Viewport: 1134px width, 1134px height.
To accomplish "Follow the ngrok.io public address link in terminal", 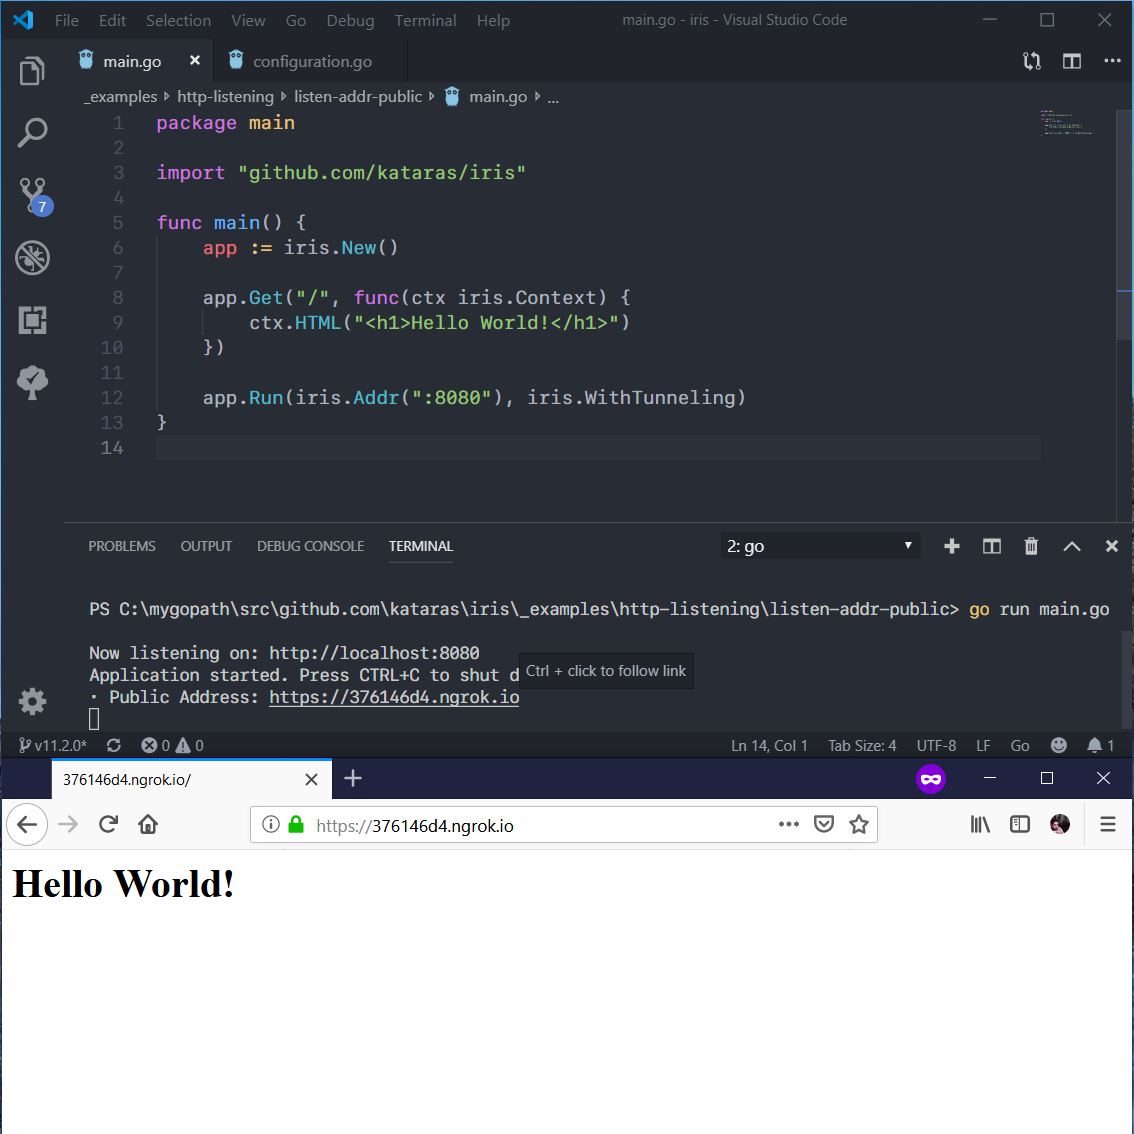I will 394,697.
